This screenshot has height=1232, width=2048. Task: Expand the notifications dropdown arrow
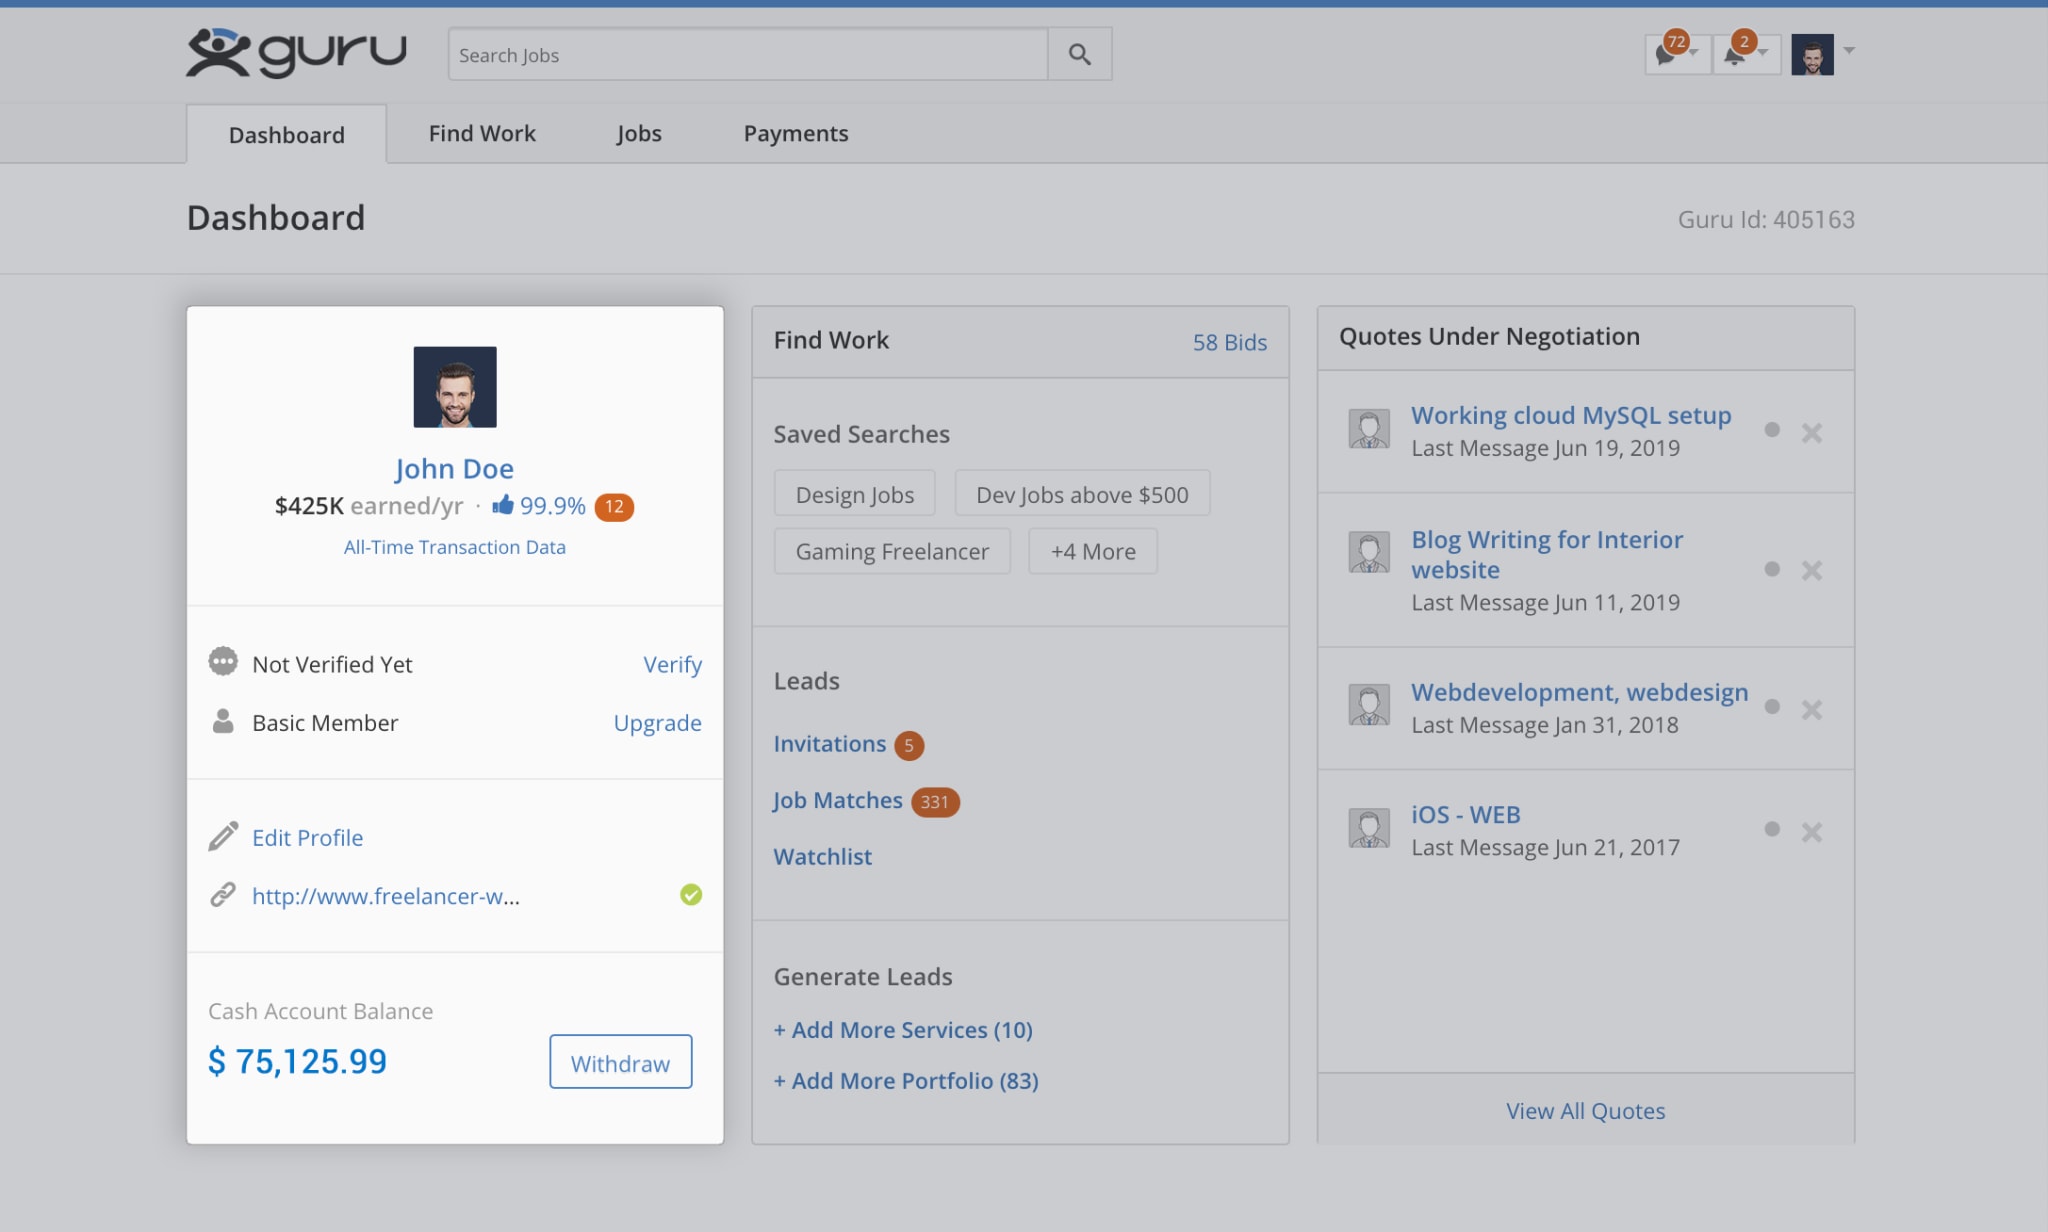click(1763, 52)
